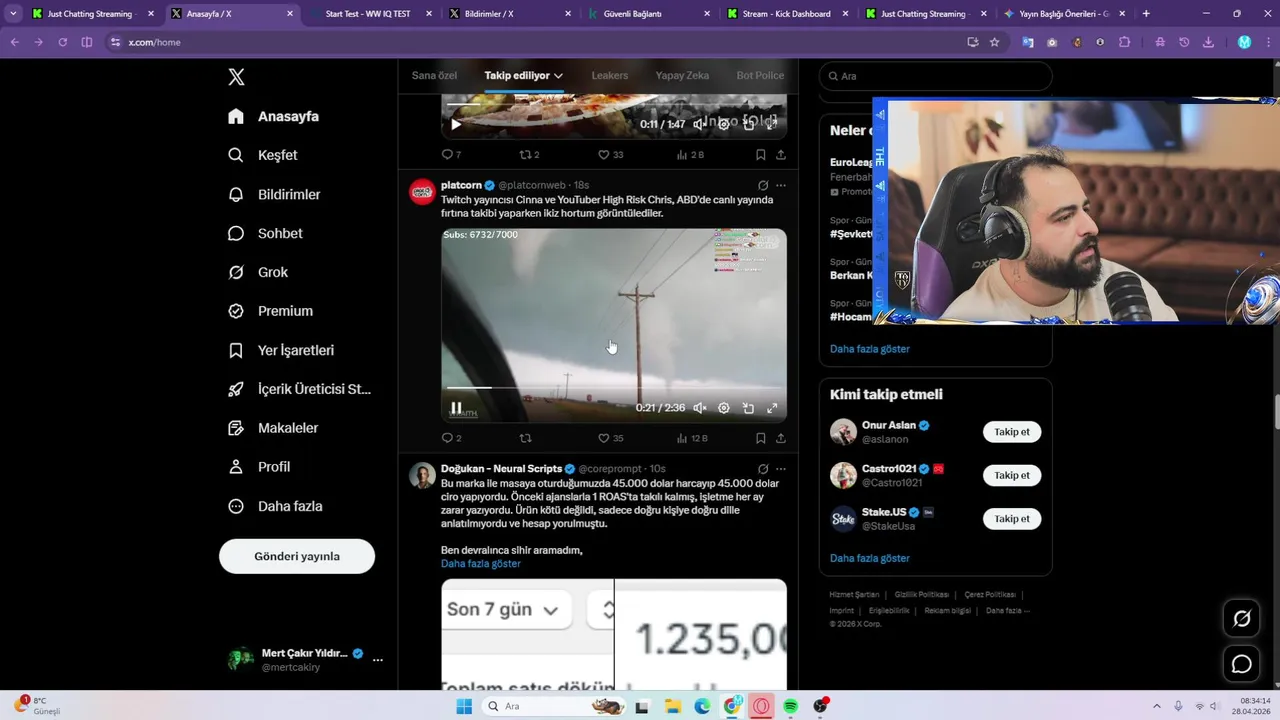Repost the platcorn post
Screen dimensions: 1280x720
click(526, 438)
